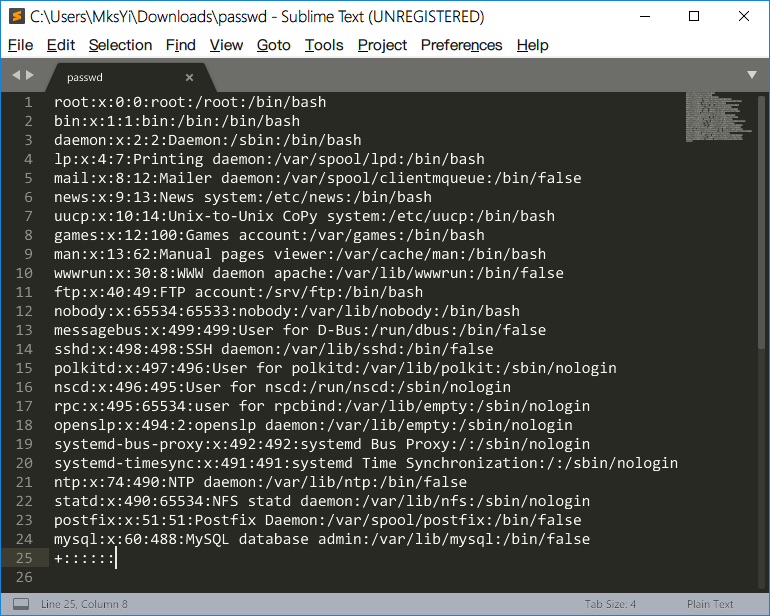Click the next tab arrow

pyautogui.click(x=30, y=75)
